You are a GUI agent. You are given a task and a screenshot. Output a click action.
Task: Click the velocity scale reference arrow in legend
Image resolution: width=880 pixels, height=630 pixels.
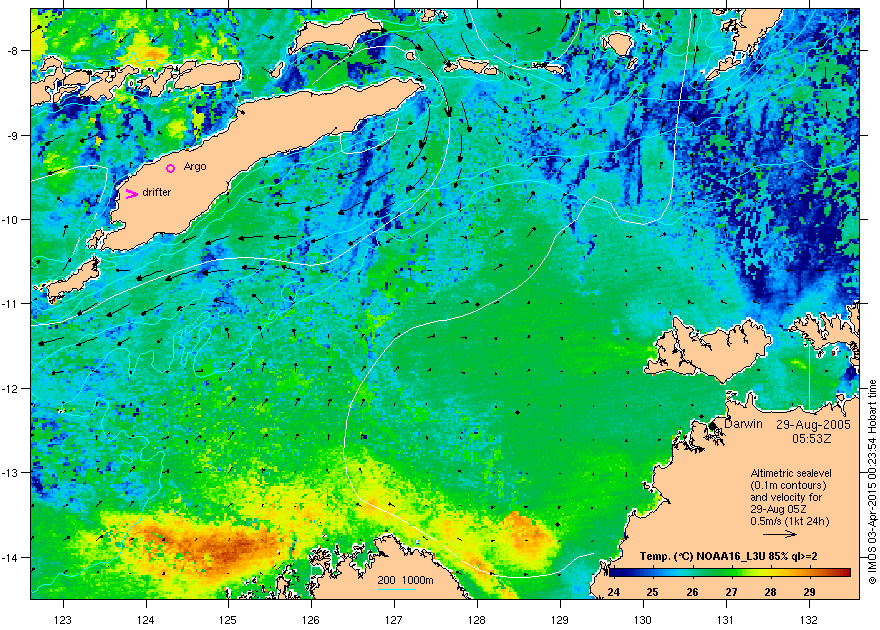click(x=780, y=535)
